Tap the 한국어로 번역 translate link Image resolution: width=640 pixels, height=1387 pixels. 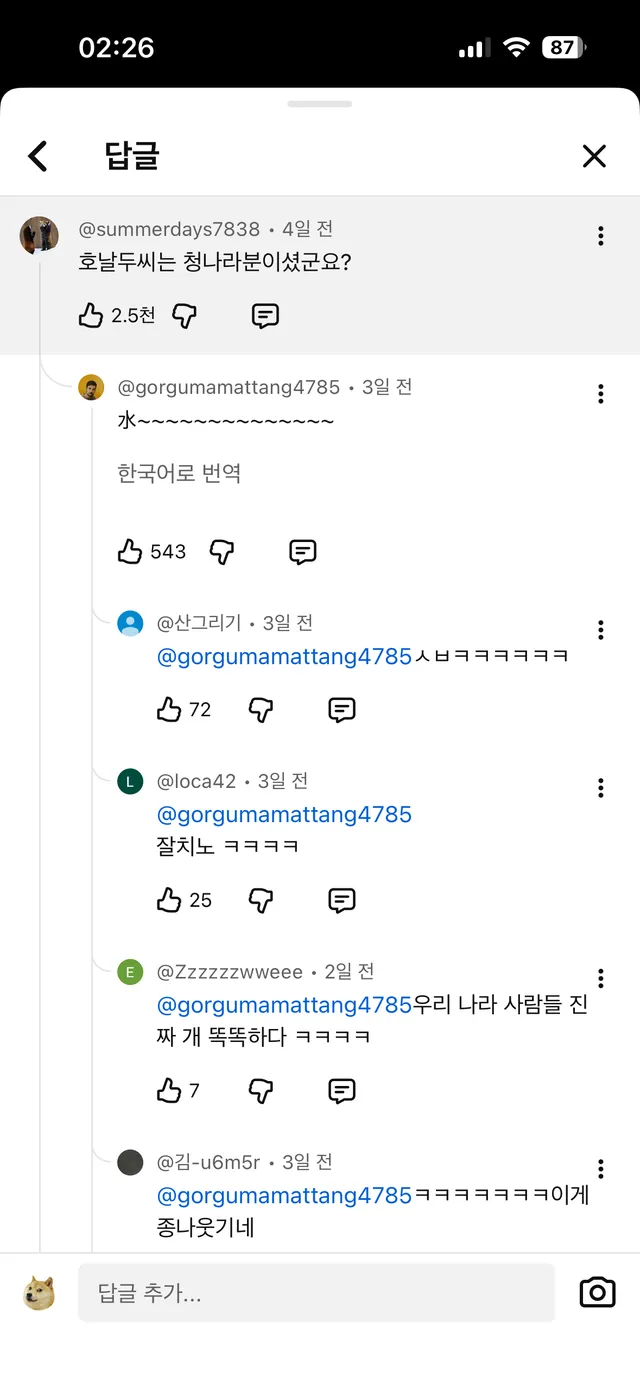coord(179,473)
